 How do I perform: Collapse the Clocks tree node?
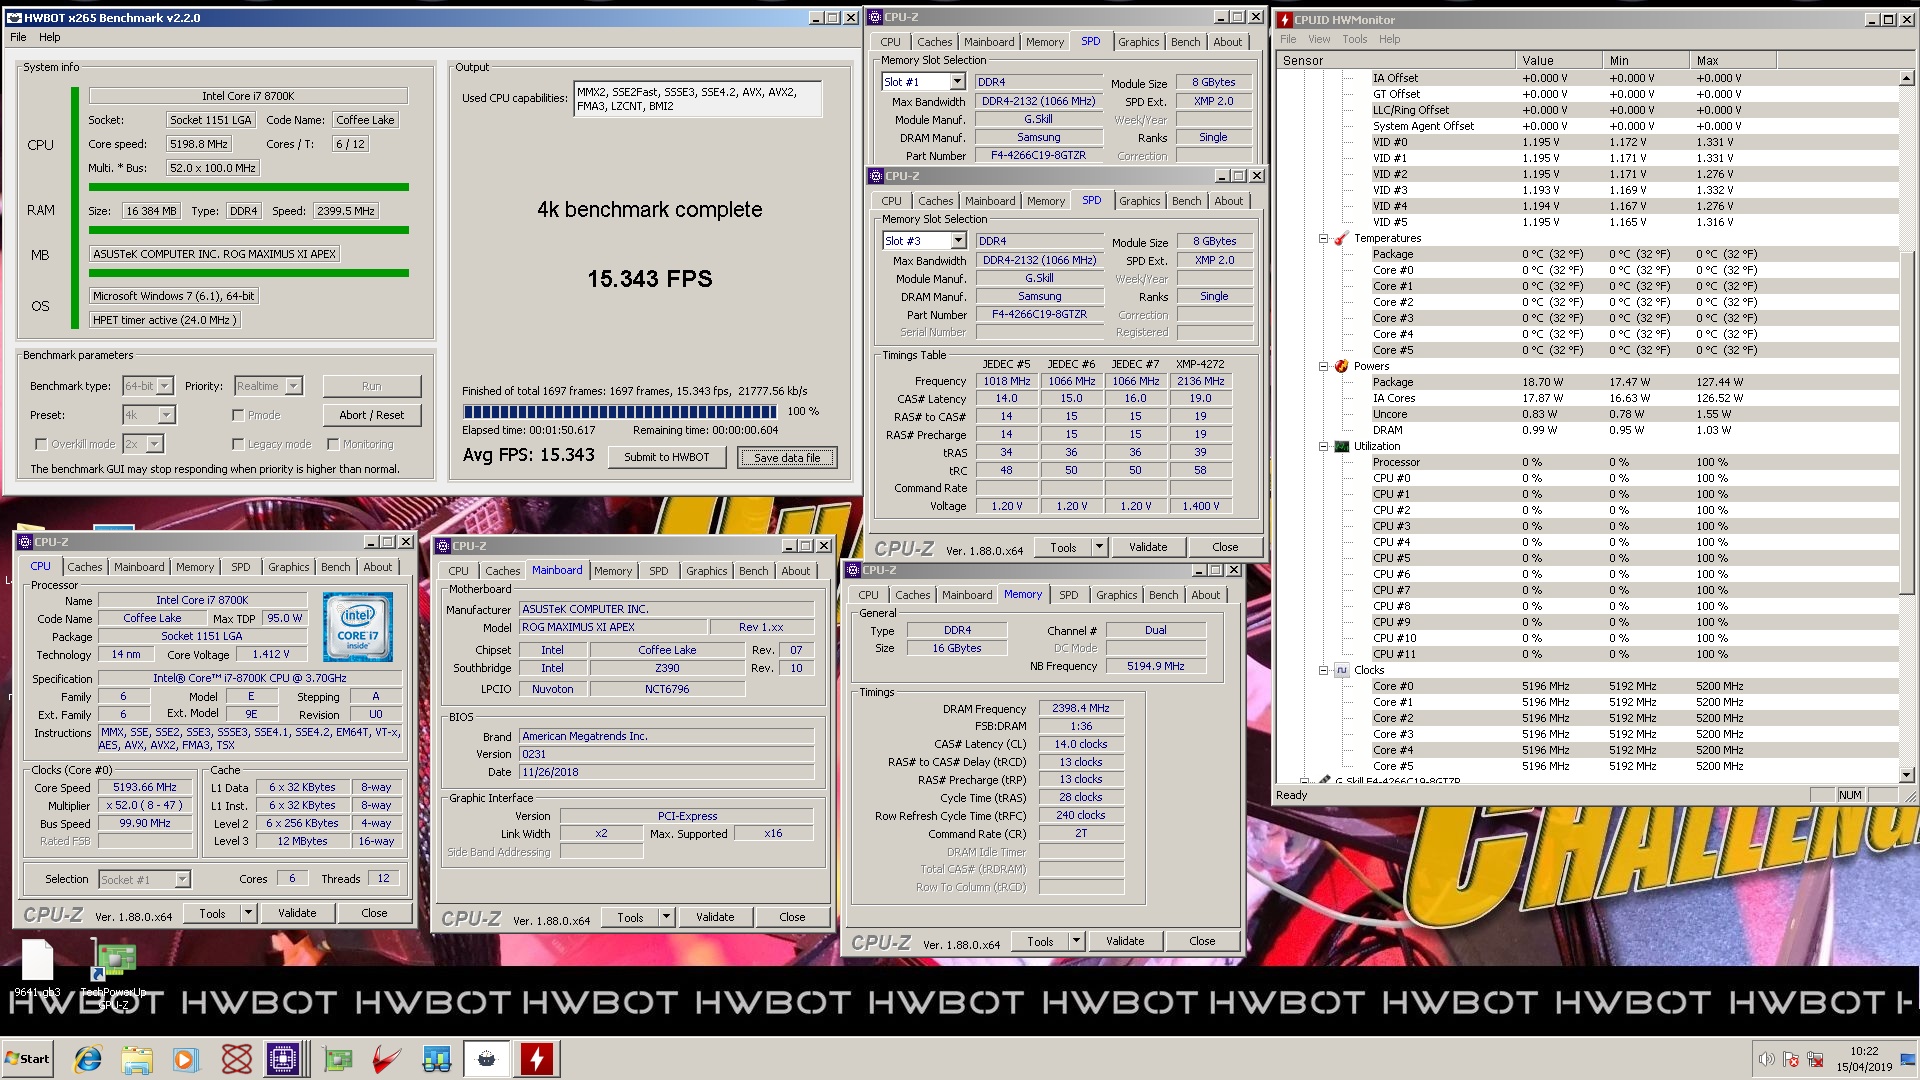click(1323, 670)
